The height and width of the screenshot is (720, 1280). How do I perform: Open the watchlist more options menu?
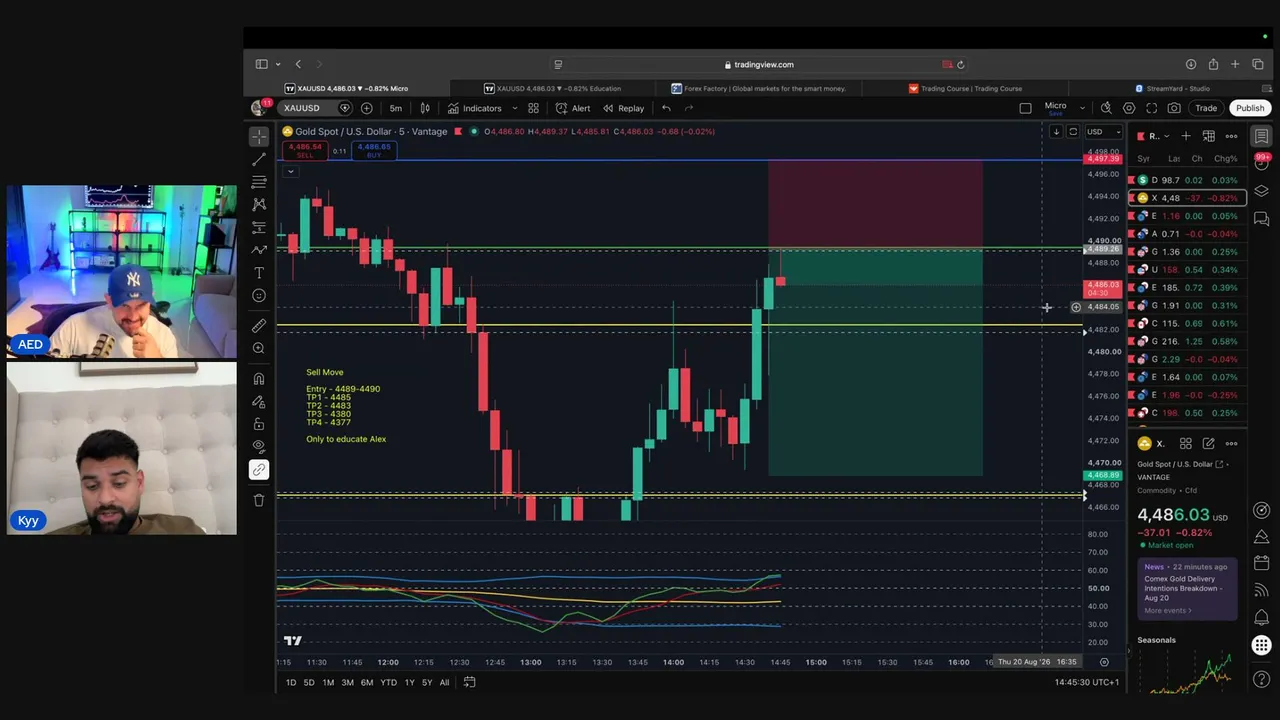coord(1232,136)
